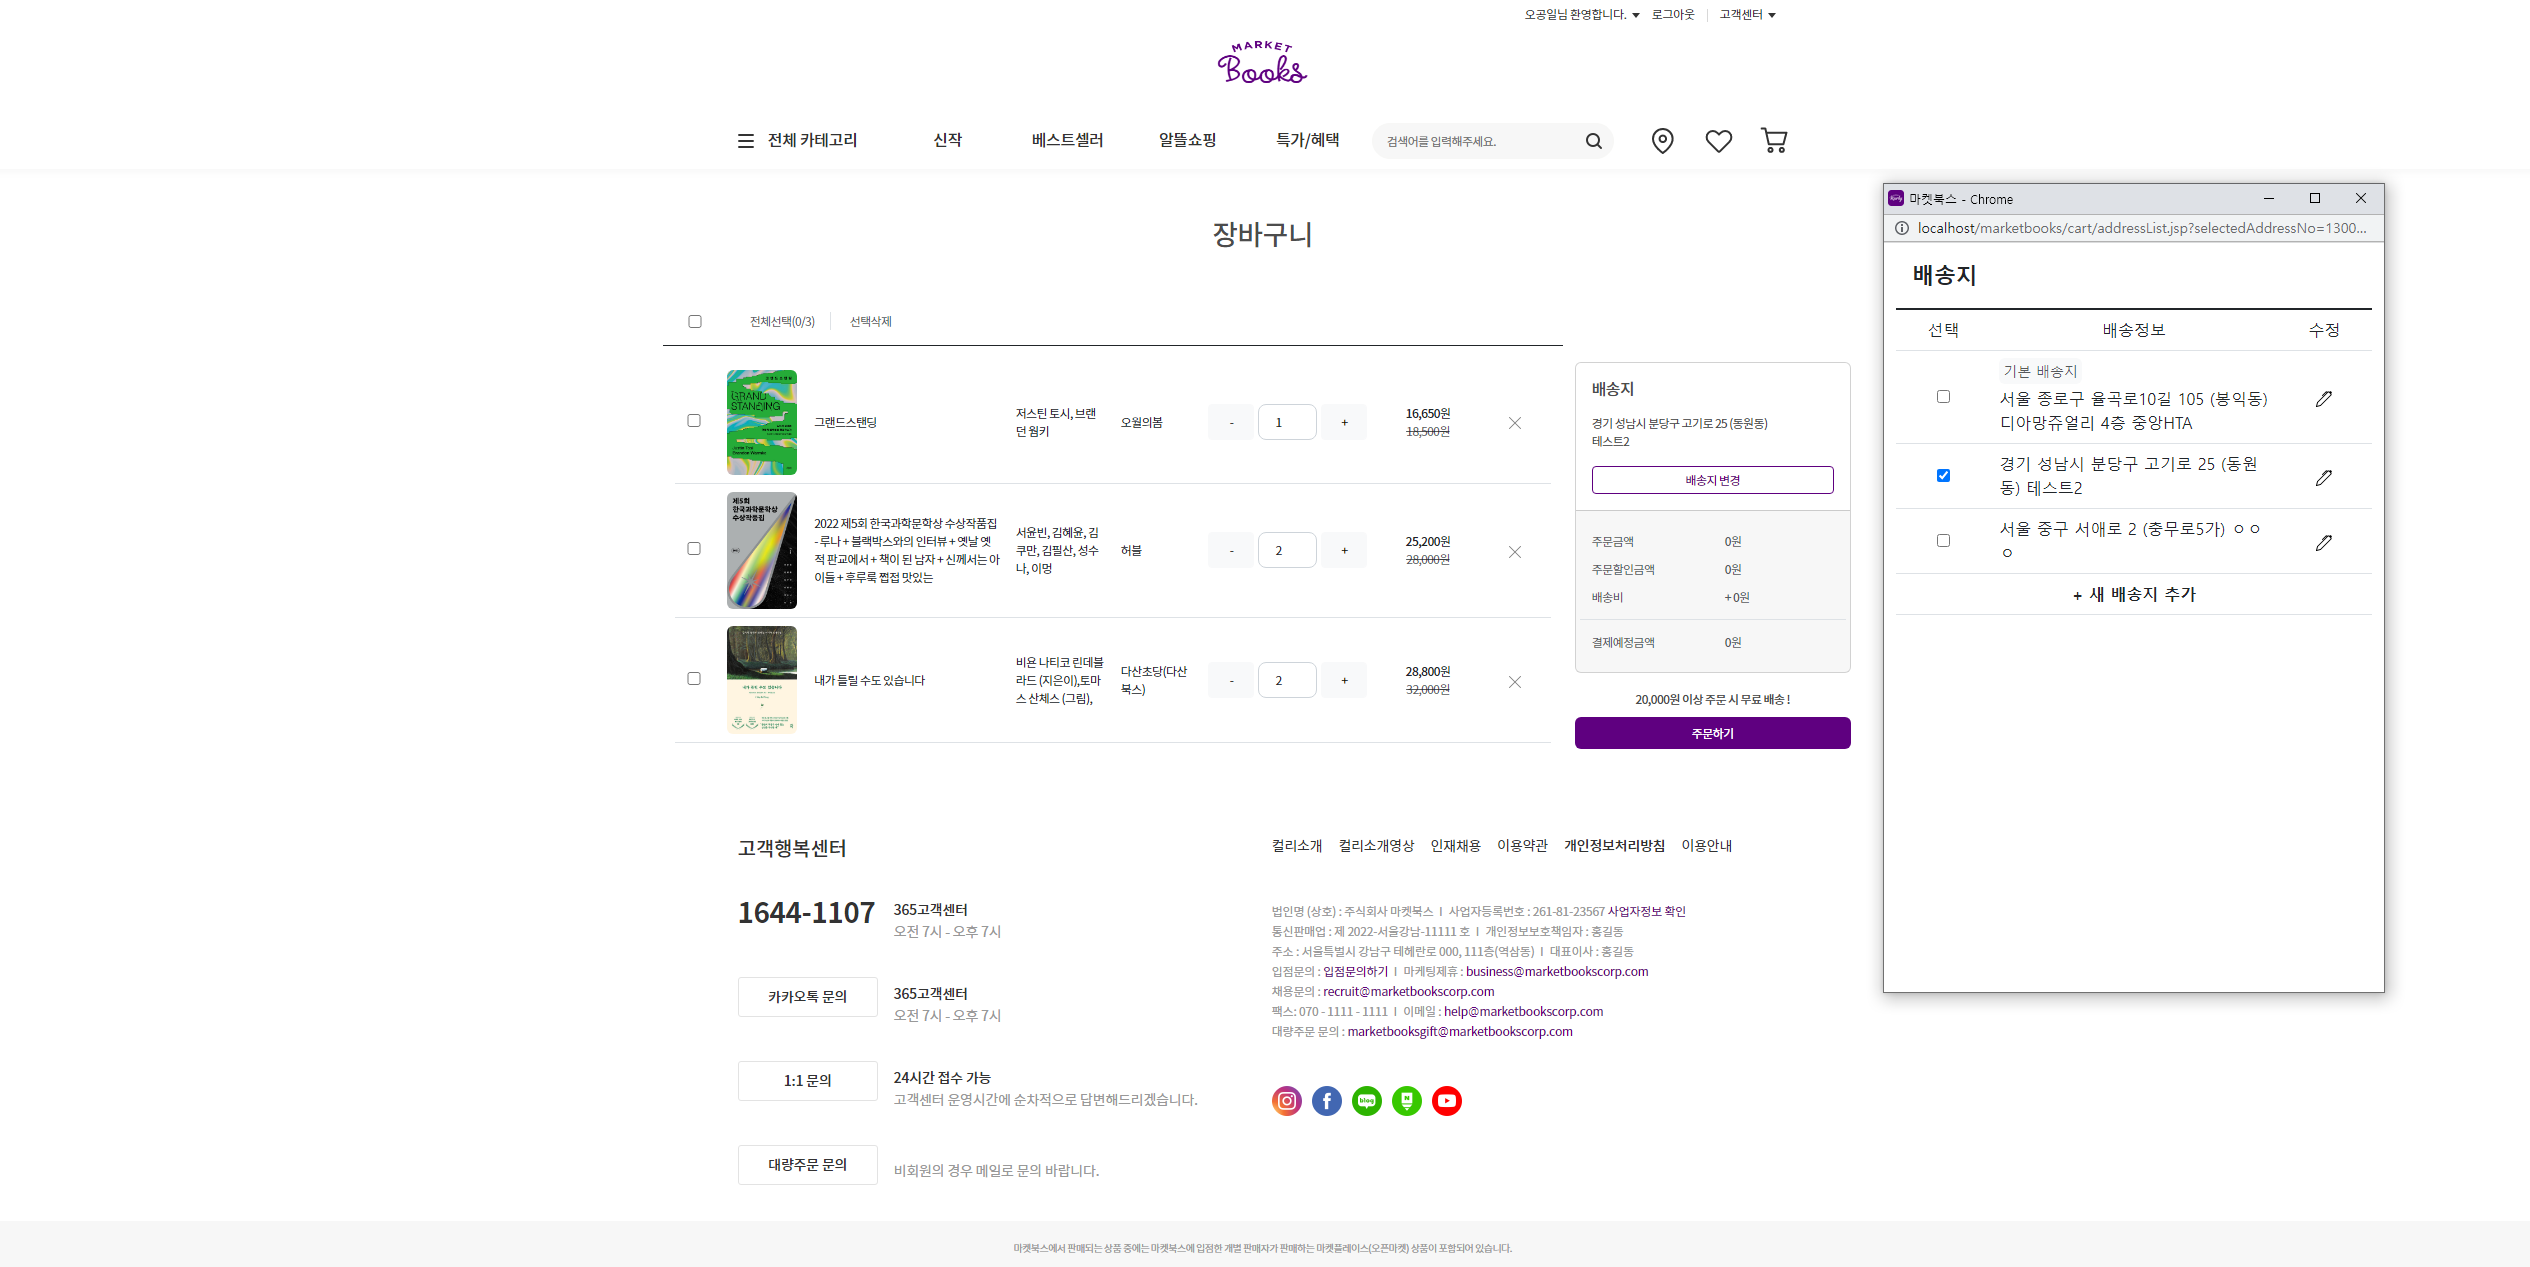Open the Instagram social icon
The image size is (2530, 1267).
pos(1286,1101)
